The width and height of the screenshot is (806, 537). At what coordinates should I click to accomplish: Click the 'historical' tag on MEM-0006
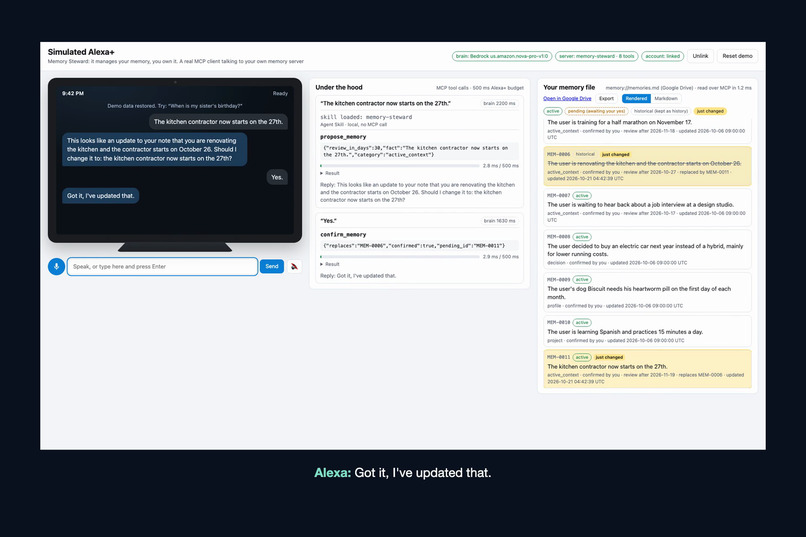click(x=585, y=154)
